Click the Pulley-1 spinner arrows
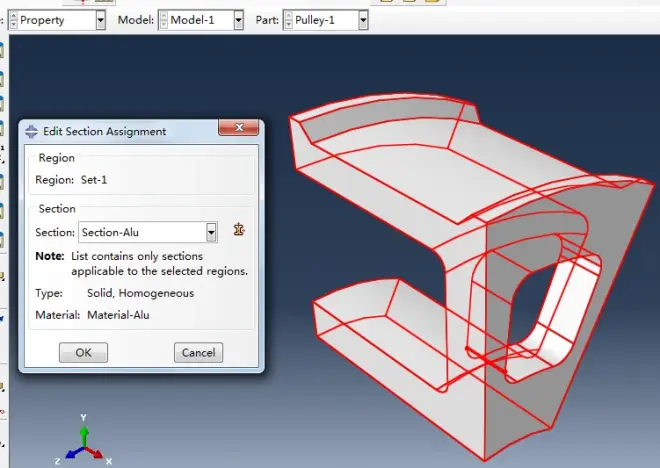660x468 pixels. coord(288,20)
